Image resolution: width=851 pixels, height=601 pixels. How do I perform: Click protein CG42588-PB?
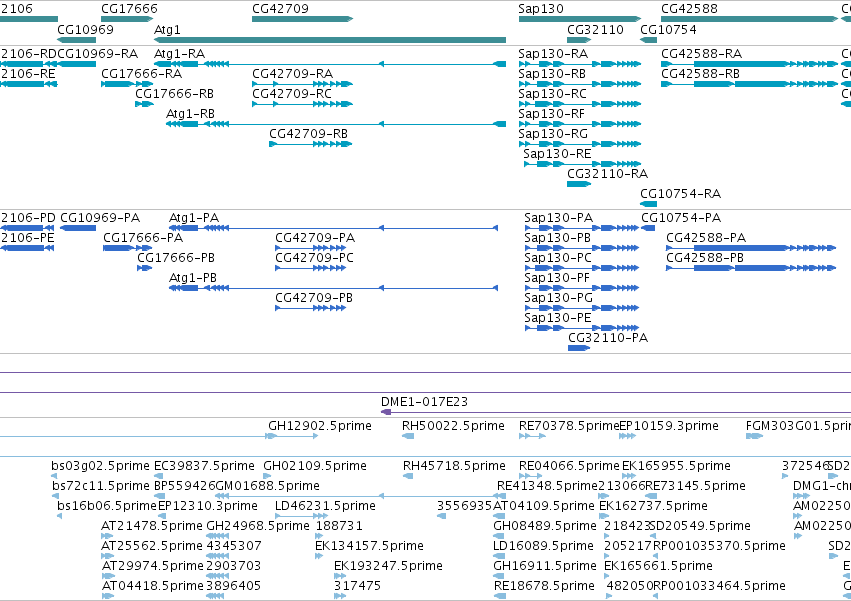pos(751,268)
